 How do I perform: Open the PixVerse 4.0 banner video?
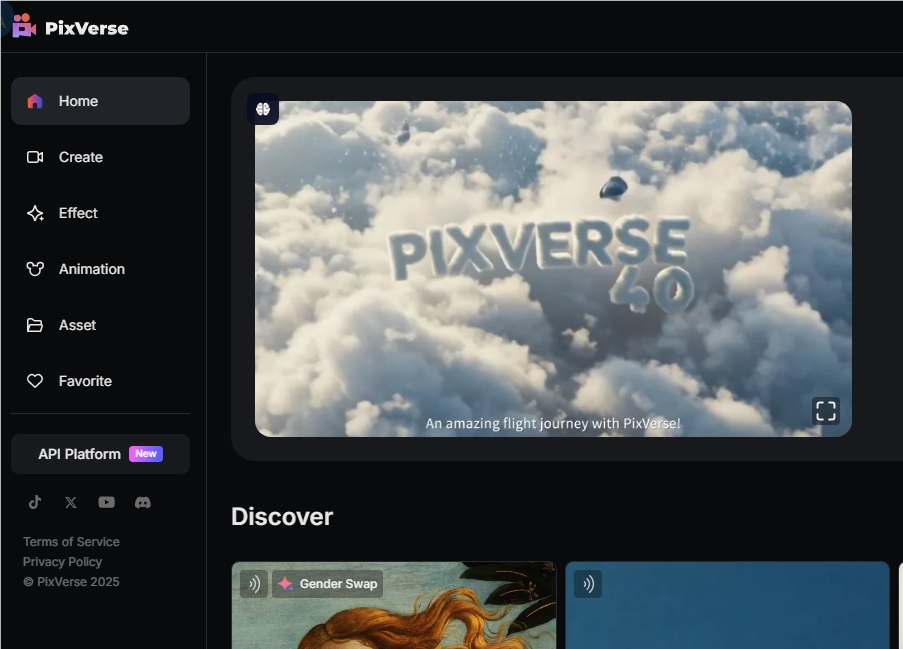point(555,267)
